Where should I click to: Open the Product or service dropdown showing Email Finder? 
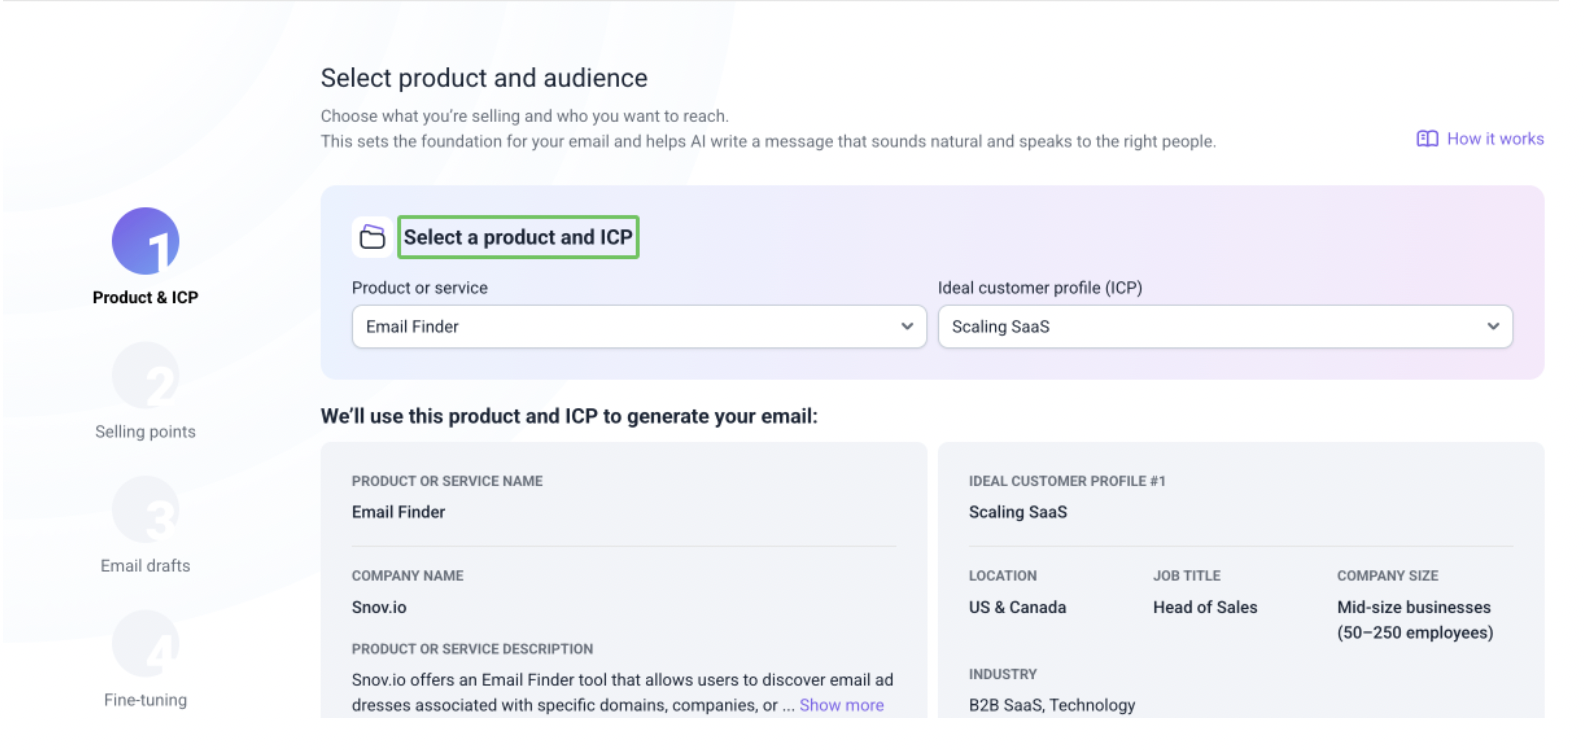[x=639, y=327]
